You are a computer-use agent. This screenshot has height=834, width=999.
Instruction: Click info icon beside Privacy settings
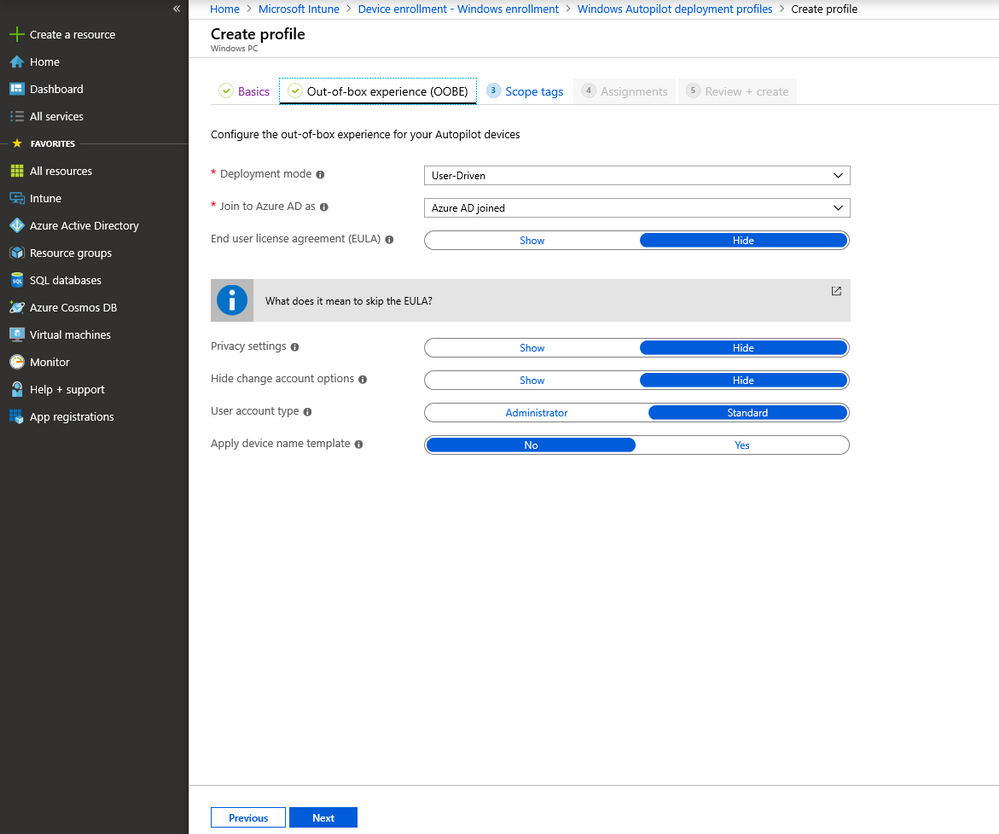[x=295, y=347]
